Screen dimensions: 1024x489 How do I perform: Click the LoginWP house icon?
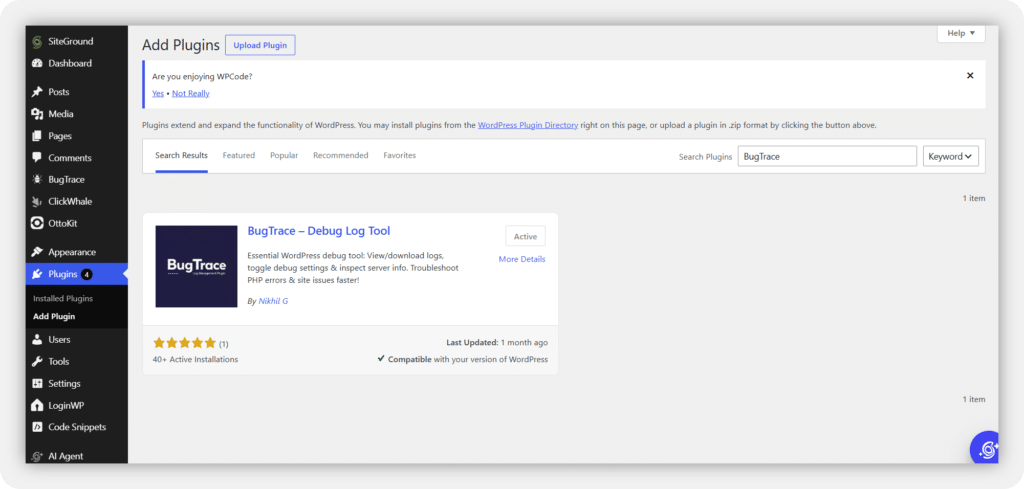click(x=37, y=405)
